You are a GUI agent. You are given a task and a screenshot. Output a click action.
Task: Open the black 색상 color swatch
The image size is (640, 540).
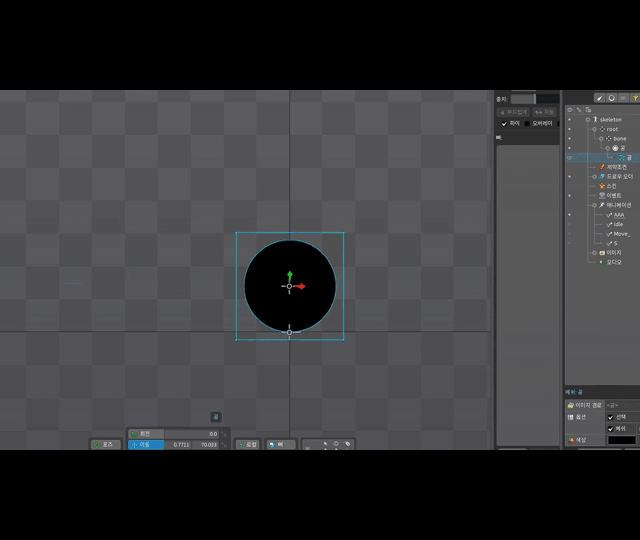[622, 440]
